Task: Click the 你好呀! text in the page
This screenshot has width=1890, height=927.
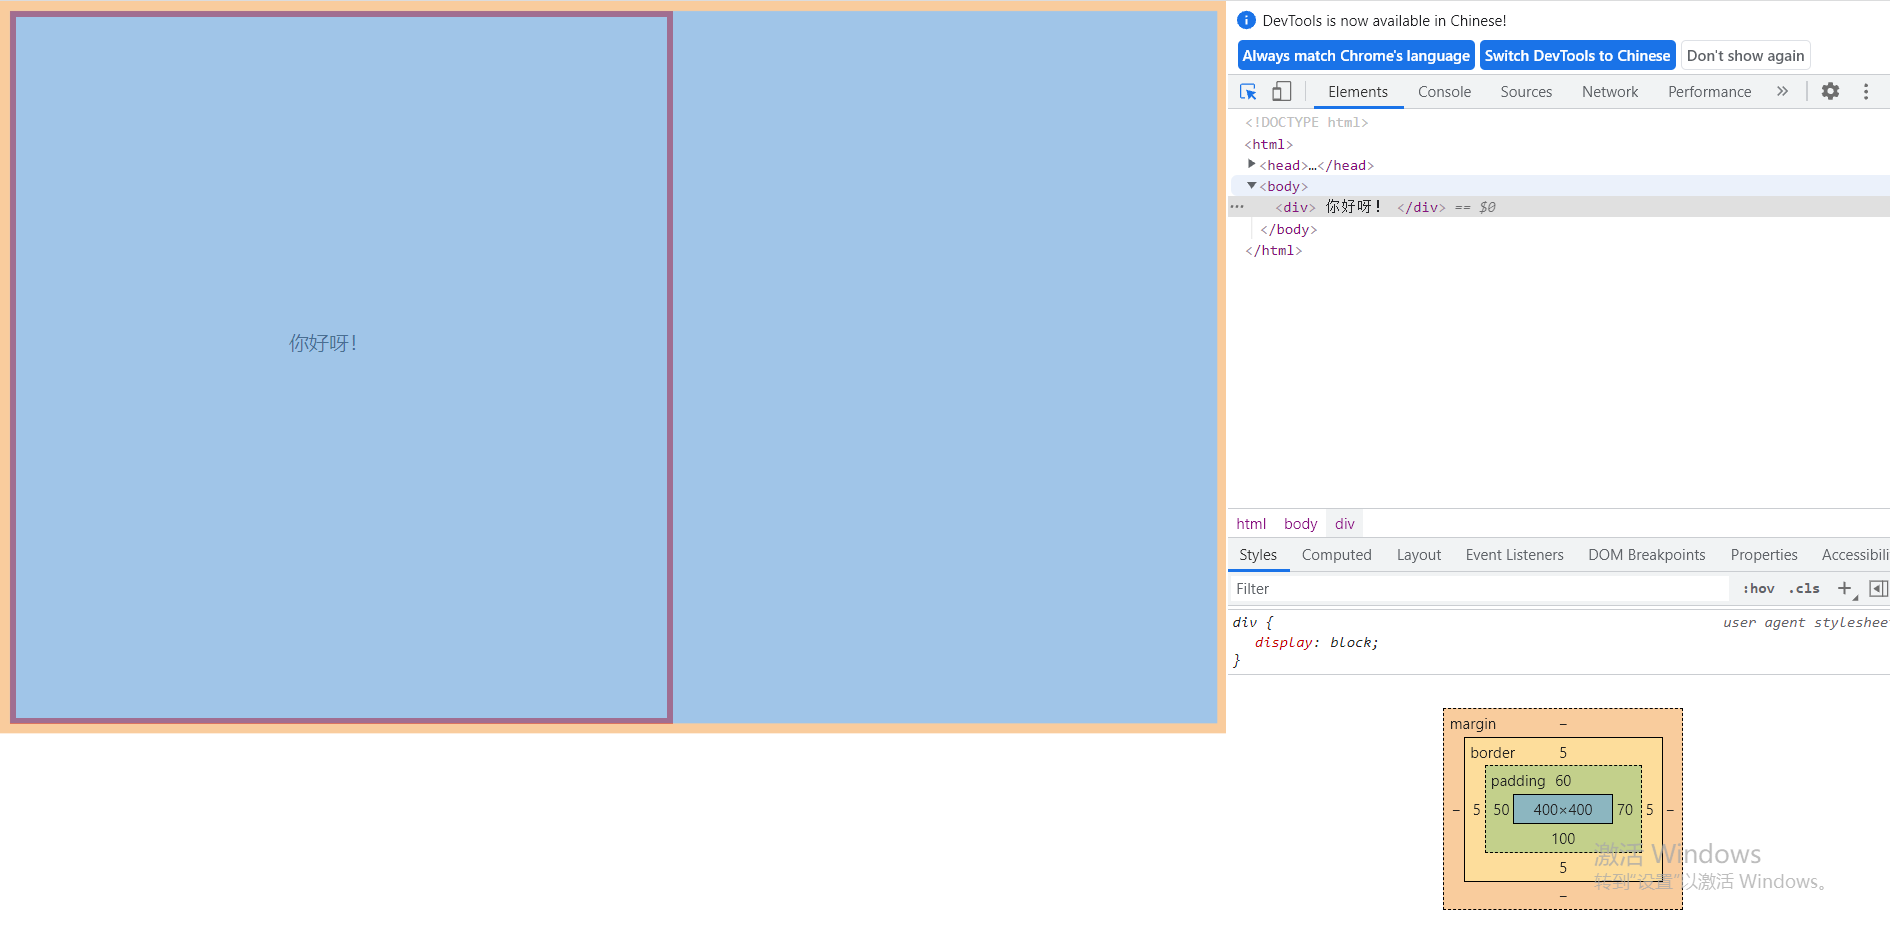Action: pos(323,343)
